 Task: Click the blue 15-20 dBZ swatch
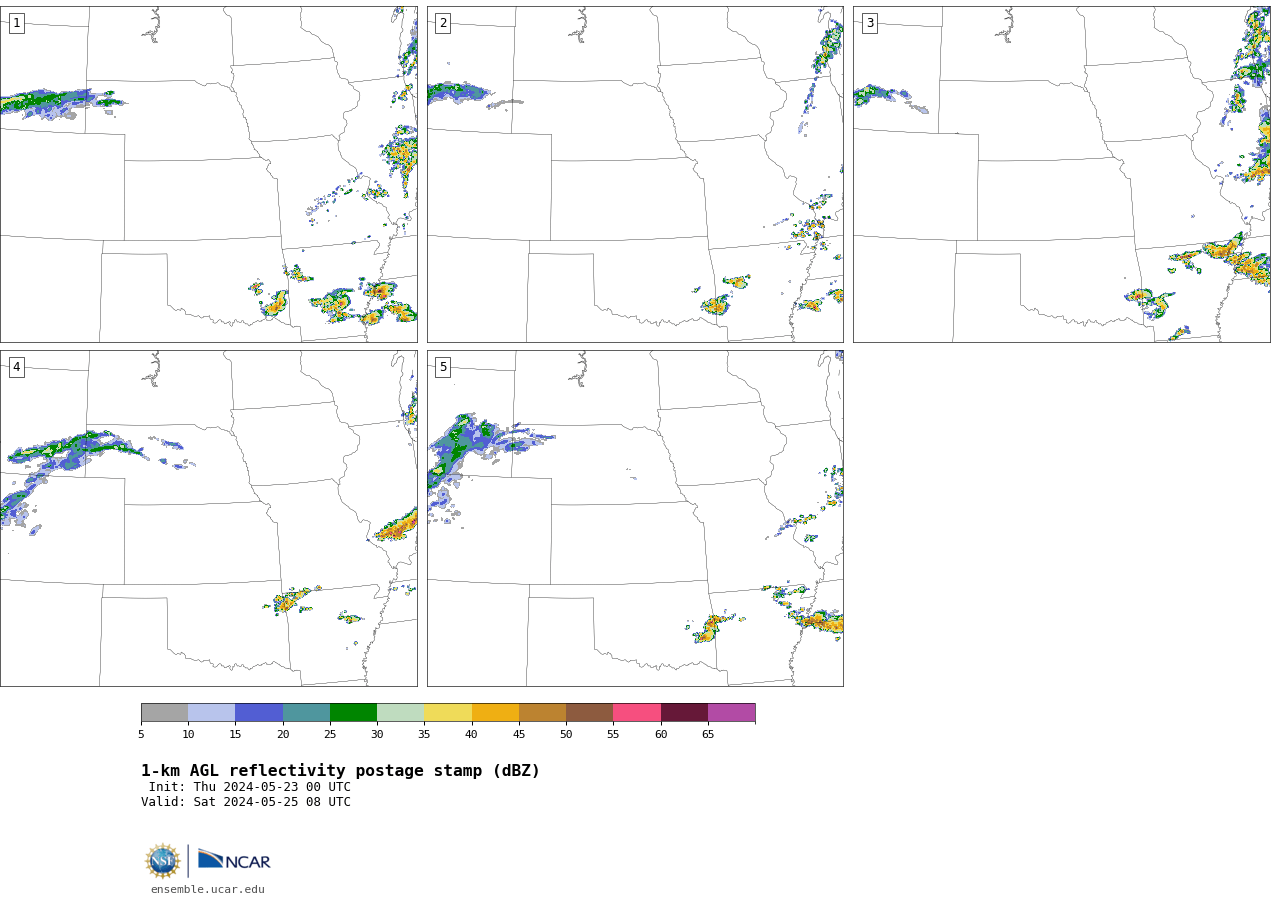[x=259, y=713]
